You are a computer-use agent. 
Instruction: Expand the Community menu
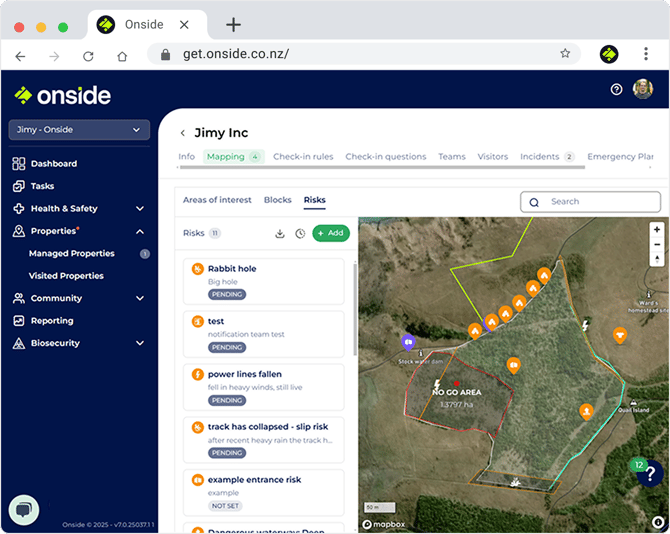coord(140,298)
